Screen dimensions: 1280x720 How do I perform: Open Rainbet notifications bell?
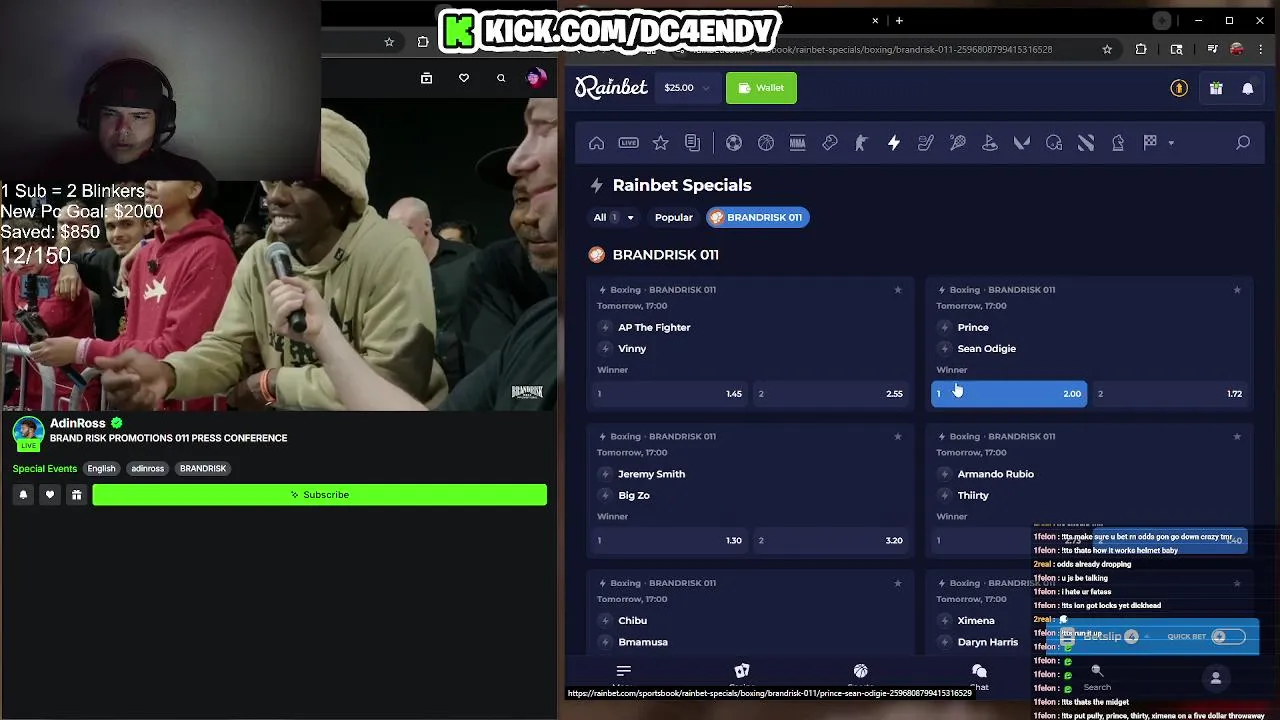click(x=1248, y=88)
